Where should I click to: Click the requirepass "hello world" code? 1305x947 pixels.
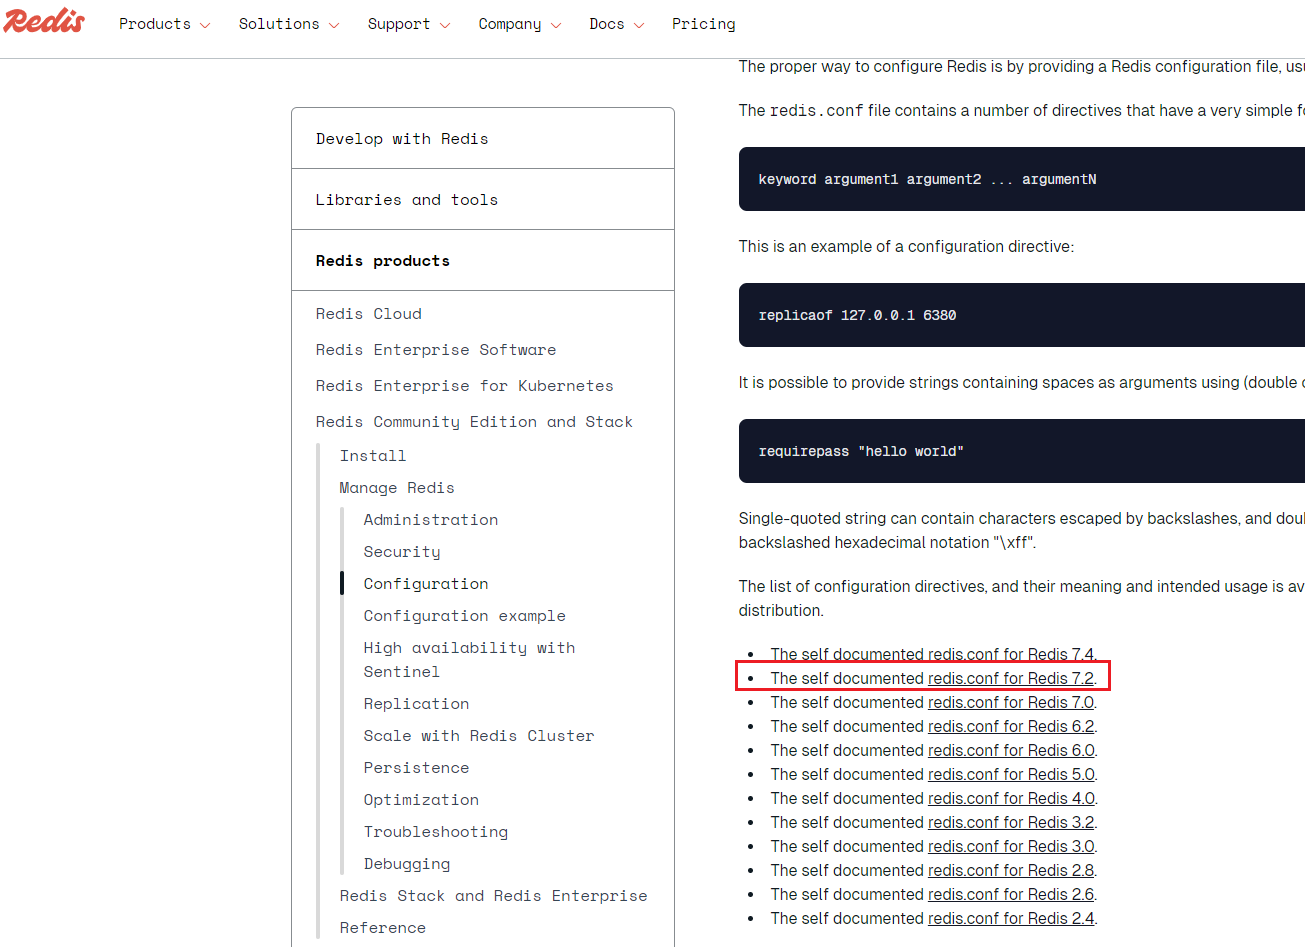pyautogui.click(x=861, y=451)
